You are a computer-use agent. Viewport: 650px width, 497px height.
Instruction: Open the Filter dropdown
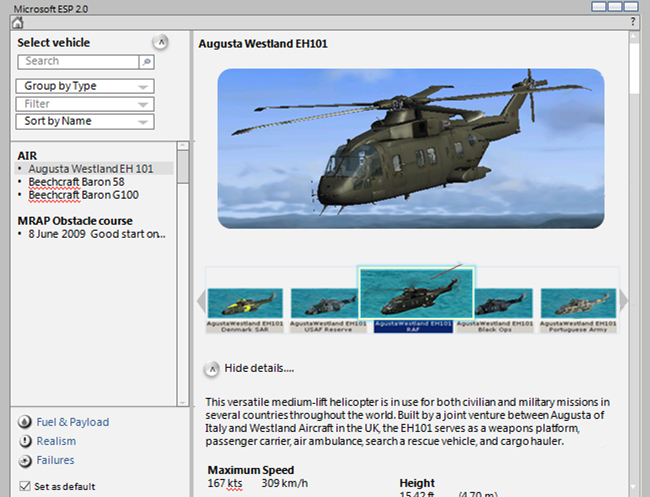point(85,104)
